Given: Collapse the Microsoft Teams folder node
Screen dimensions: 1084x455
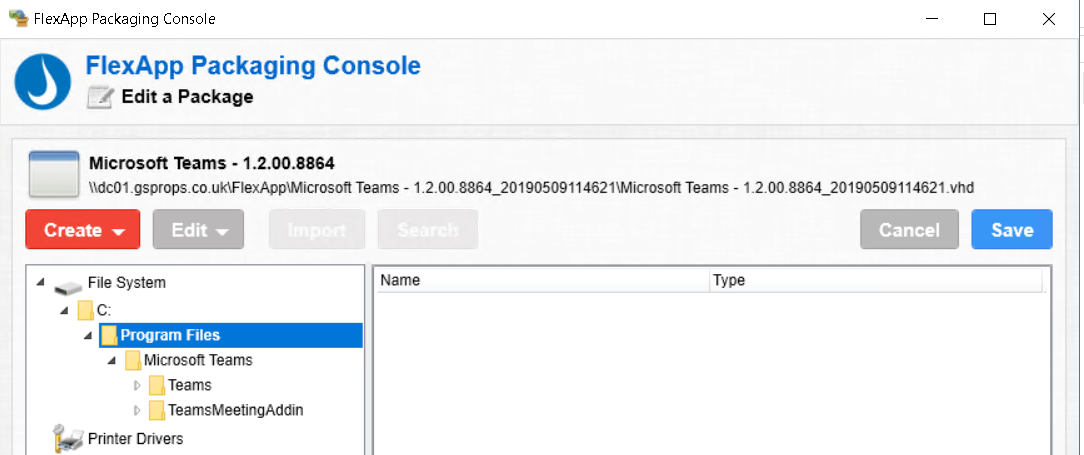Looking at the screenshot, I should point(114,360).
